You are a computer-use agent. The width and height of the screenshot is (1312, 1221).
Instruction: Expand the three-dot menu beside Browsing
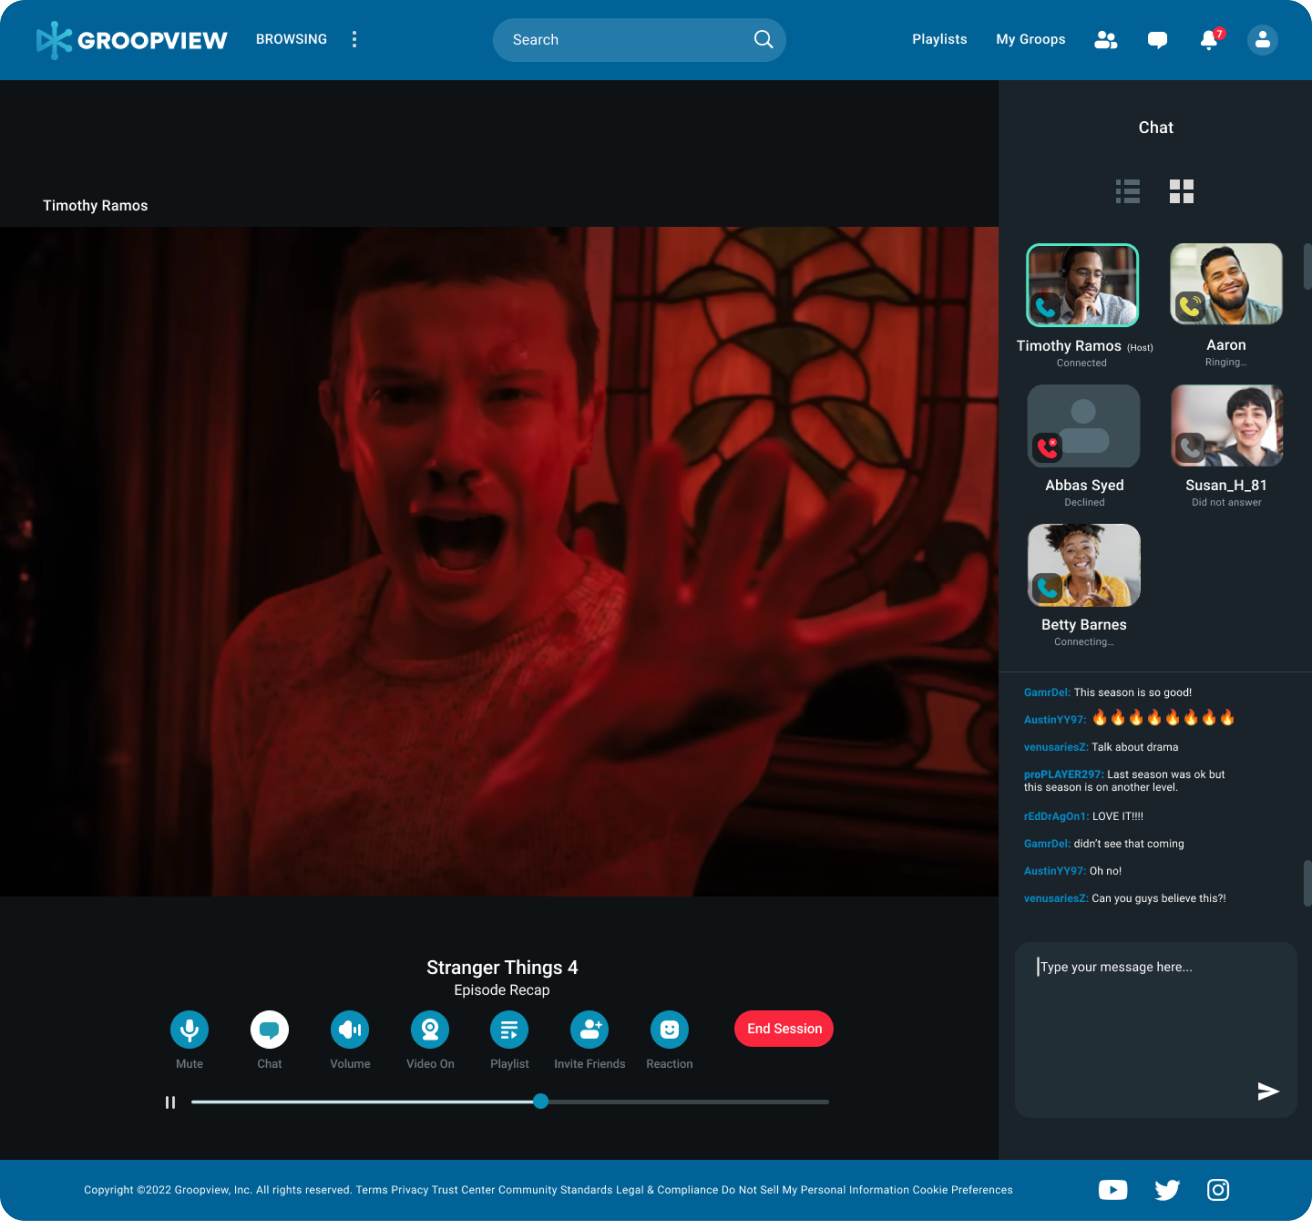pos(354,39)
